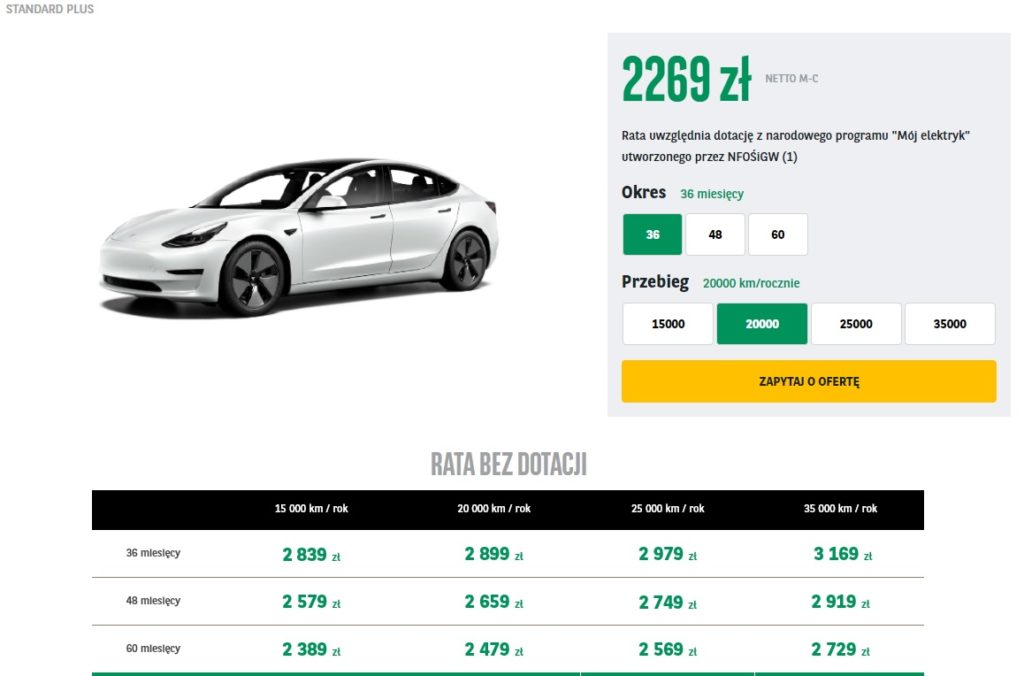Click the white Tesla car image
The height and width of the screenshot is (676, 1024).
coord(299,237)
